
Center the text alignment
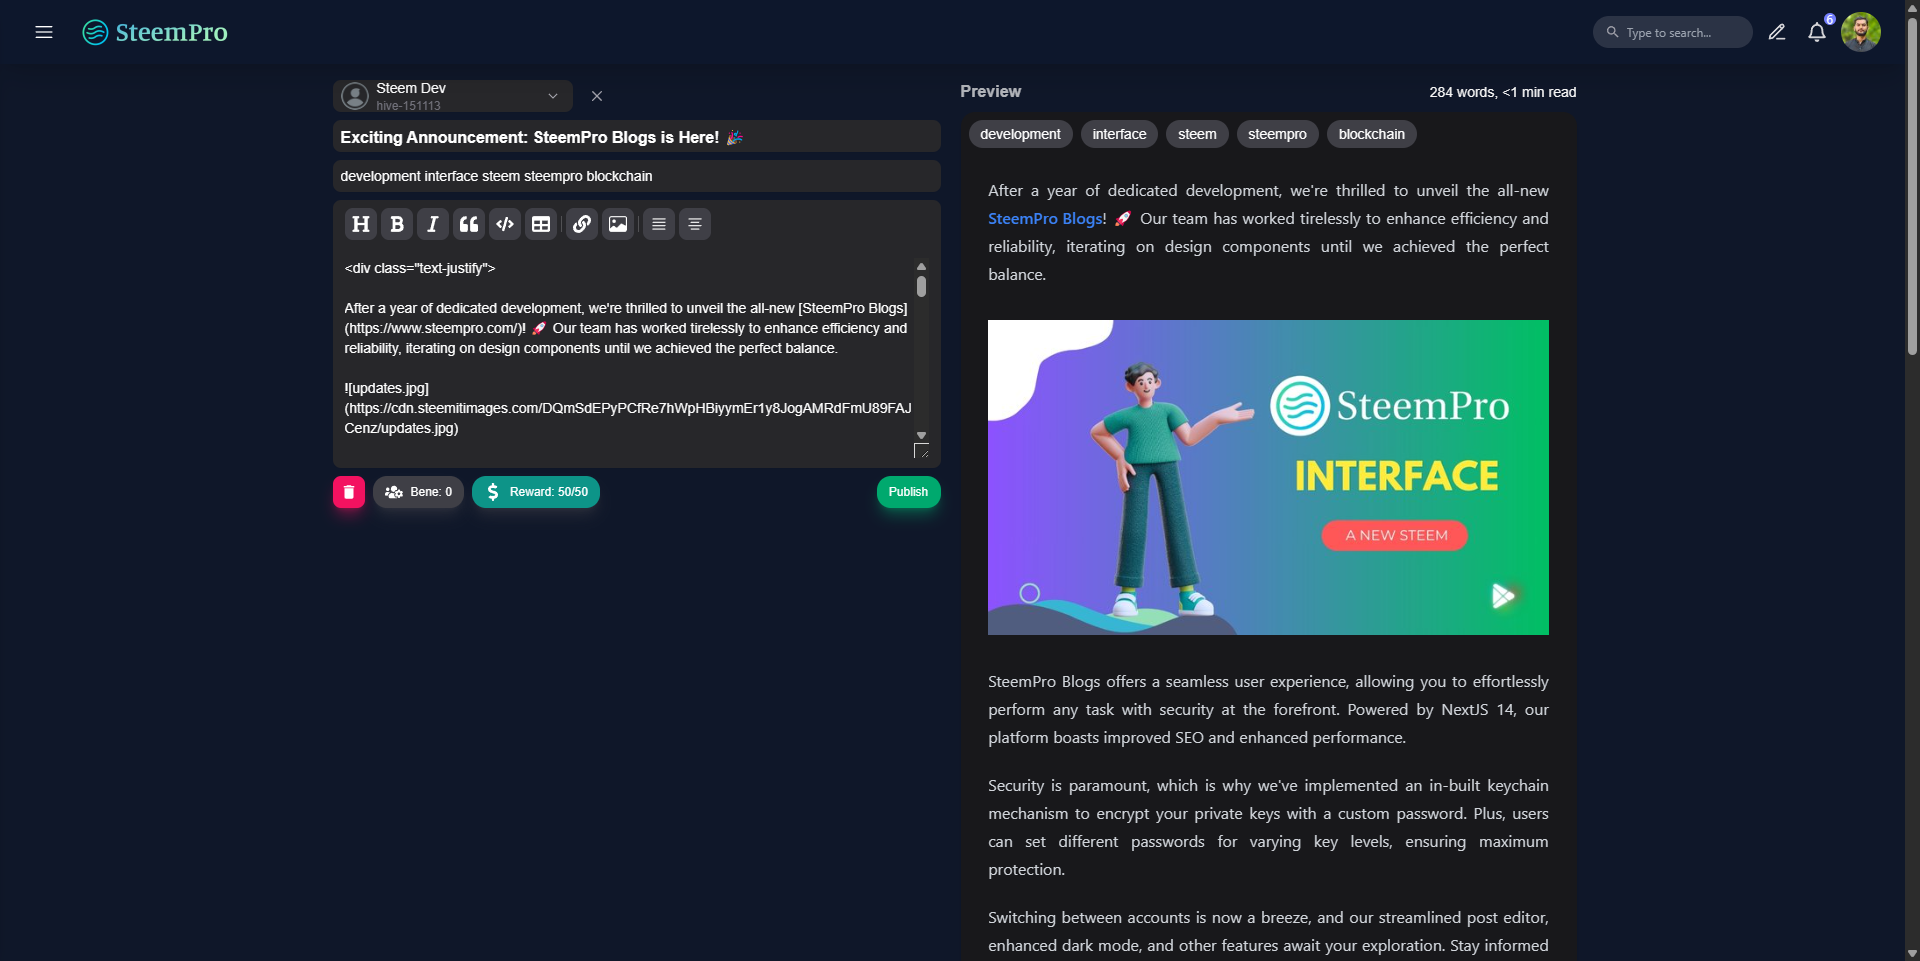click(695, 224)
